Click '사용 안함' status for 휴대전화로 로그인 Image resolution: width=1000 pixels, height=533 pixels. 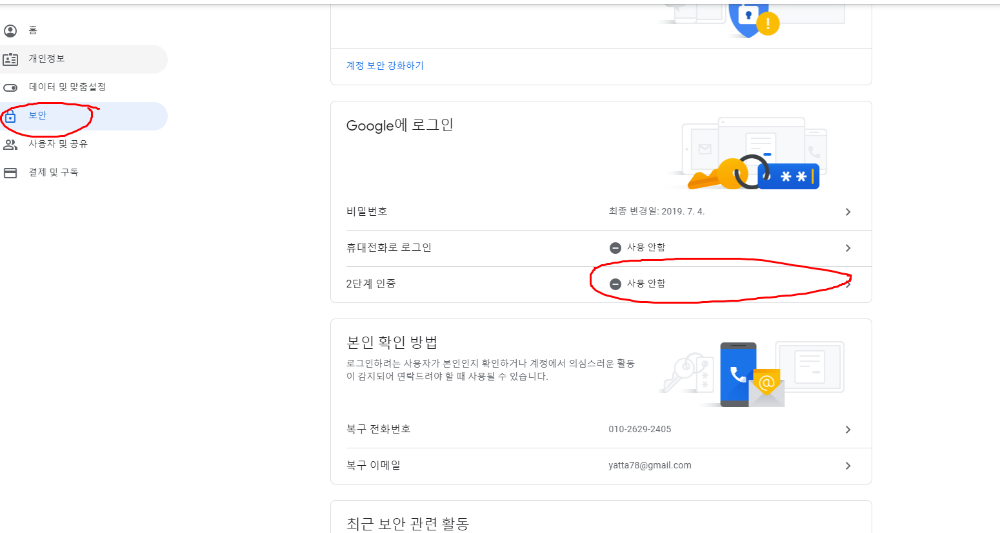tap(645, 247)
